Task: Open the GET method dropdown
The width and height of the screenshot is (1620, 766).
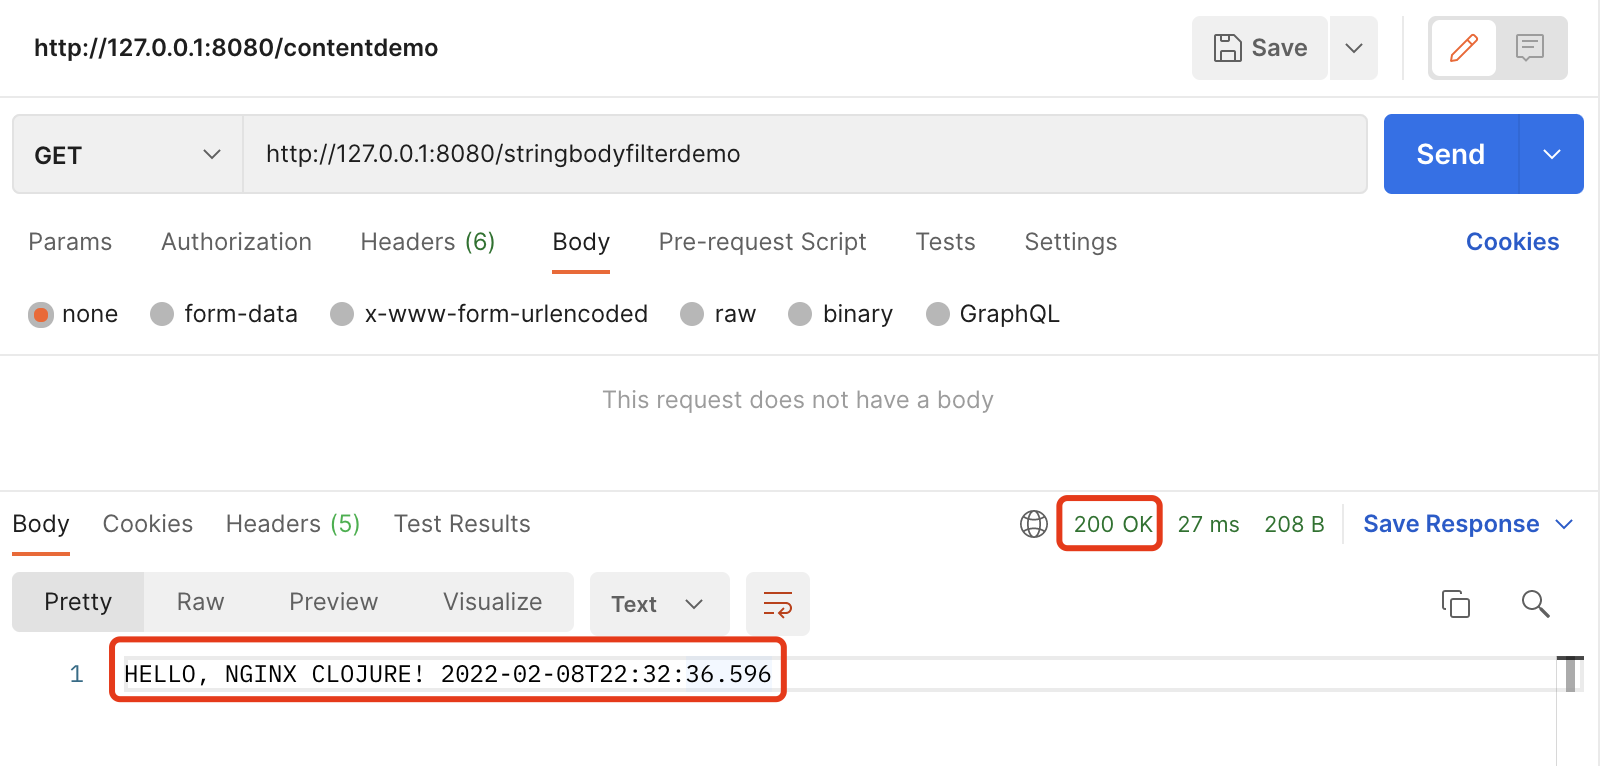Action: click(x=127, y=155)
